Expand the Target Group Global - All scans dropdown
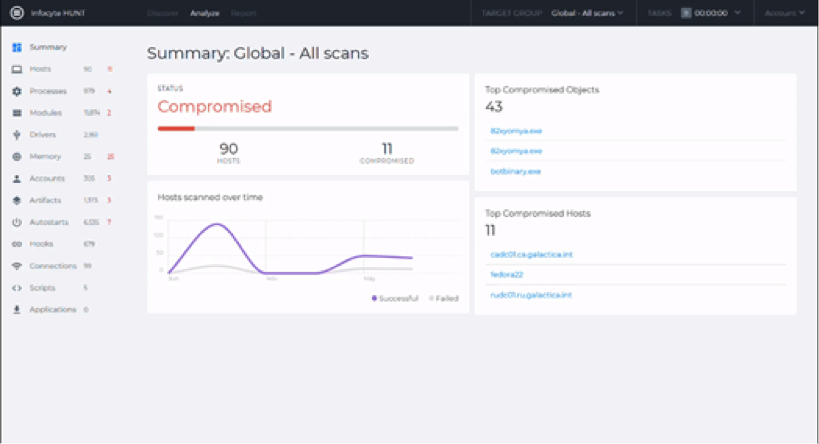819x444 pixels. point(587,13)
